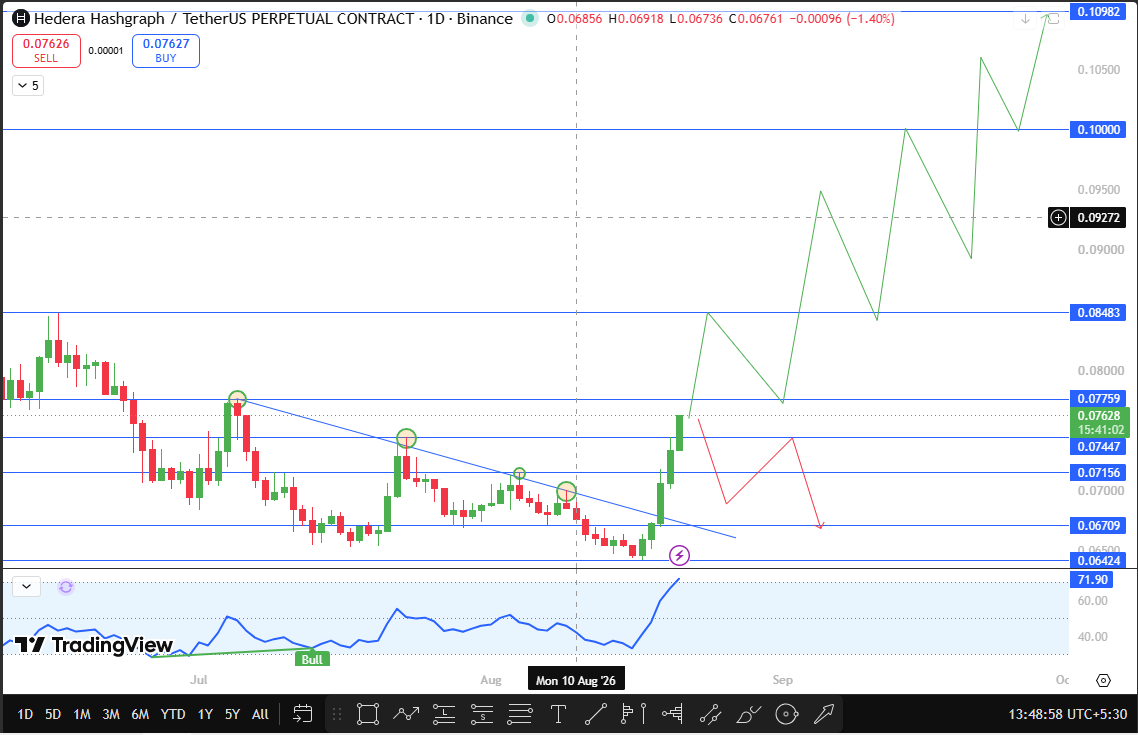Maximize the chart pane
The width and height of the screenshot is (1138, 735).
click(x=1053, y=19)
